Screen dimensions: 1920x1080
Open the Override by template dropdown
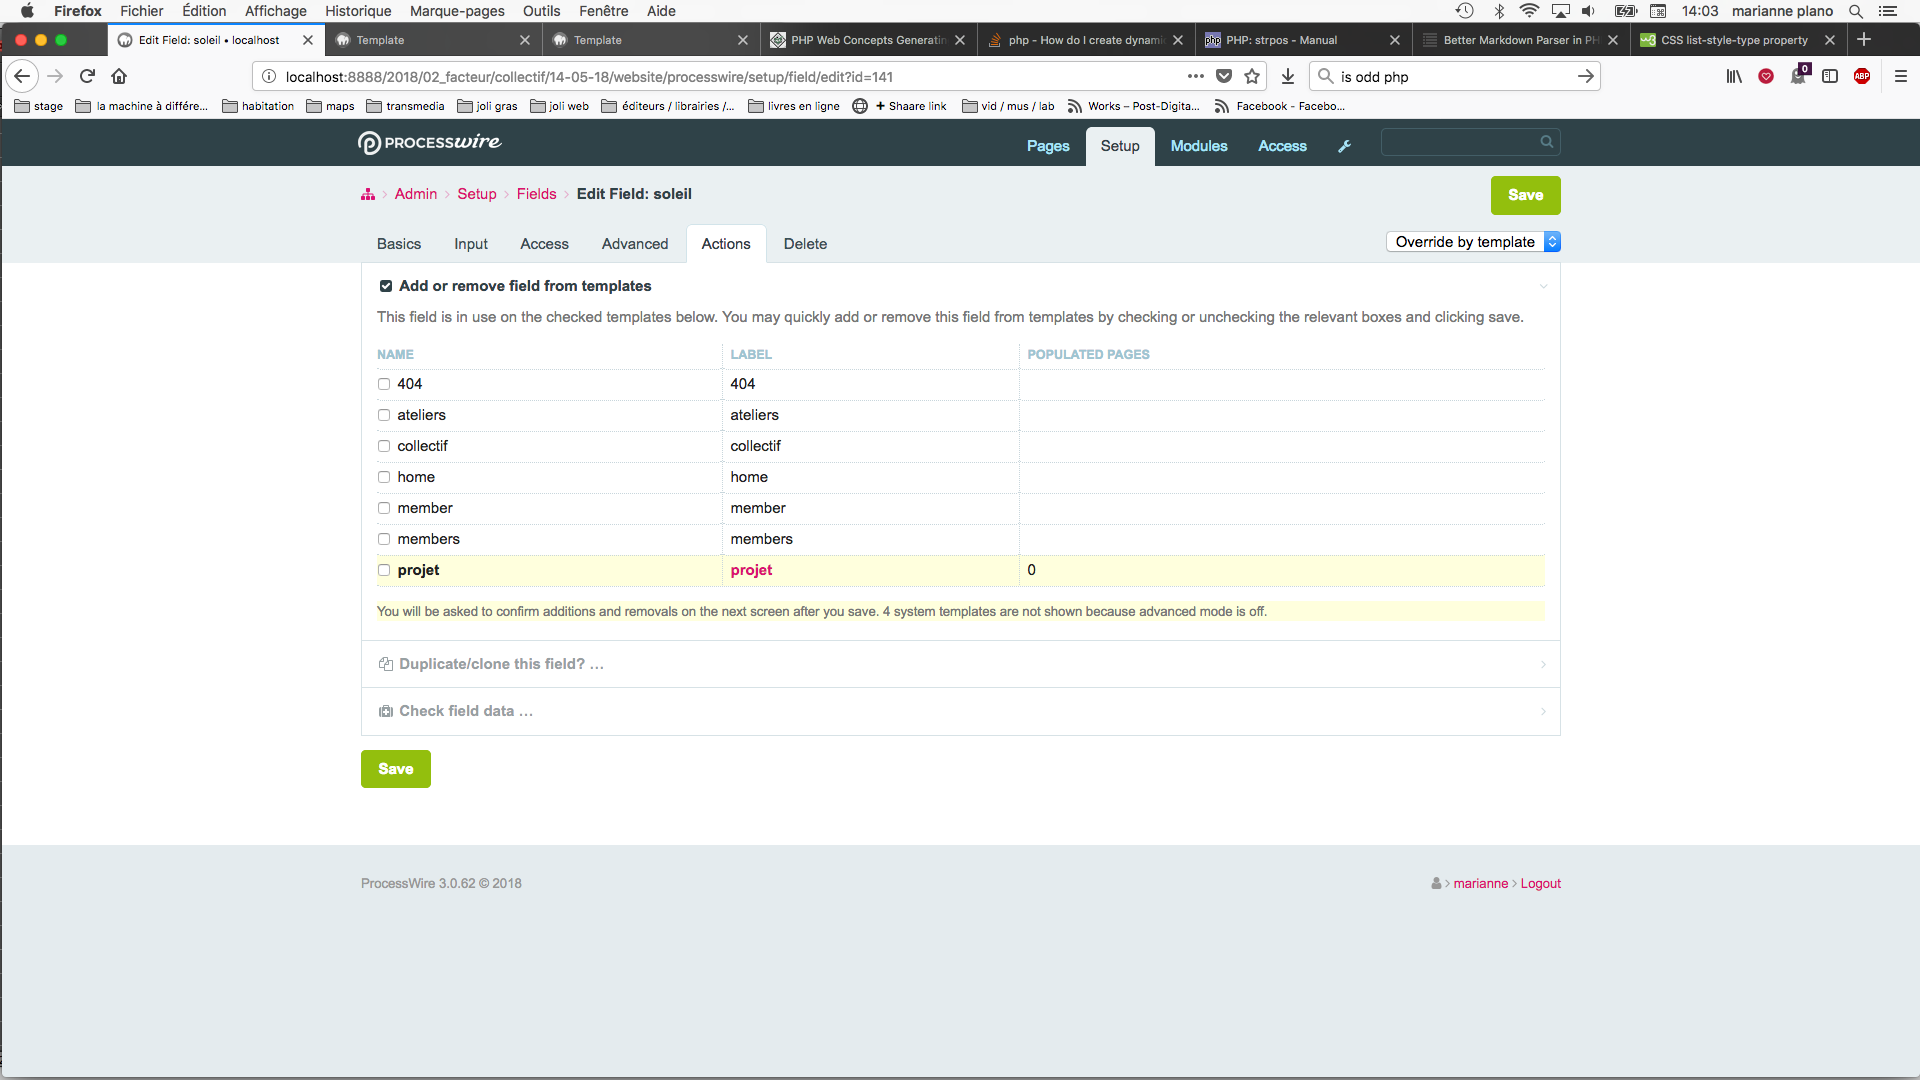[1472, 242]
